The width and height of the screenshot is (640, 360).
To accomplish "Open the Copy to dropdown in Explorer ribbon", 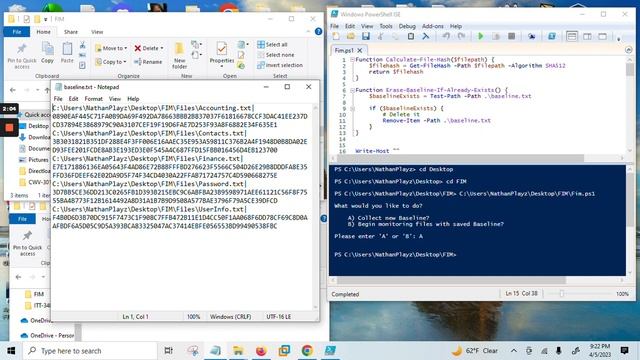I will coord(110,62).
